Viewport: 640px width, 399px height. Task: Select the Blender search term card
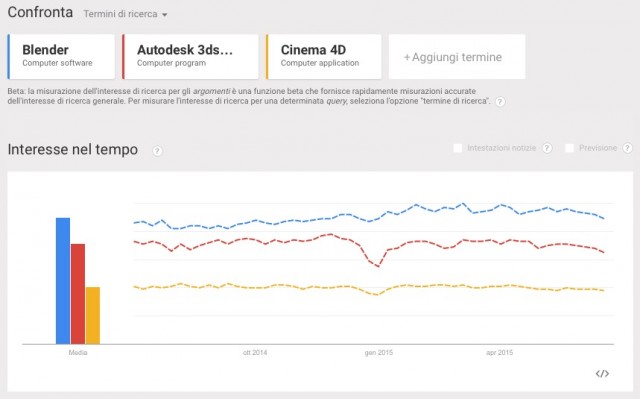coord(61,57)
